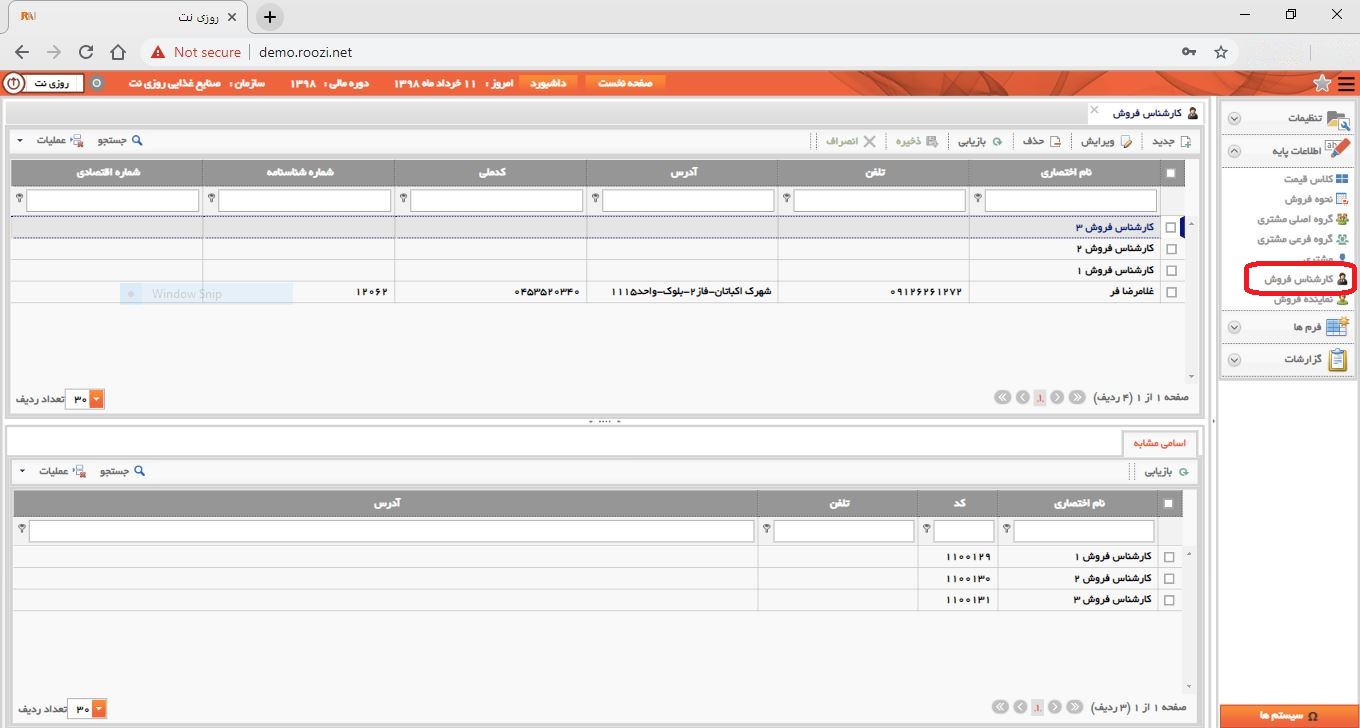Sort by کد column header in lower grid
The height and width of the screenshot is (728, 1360).
958,503
